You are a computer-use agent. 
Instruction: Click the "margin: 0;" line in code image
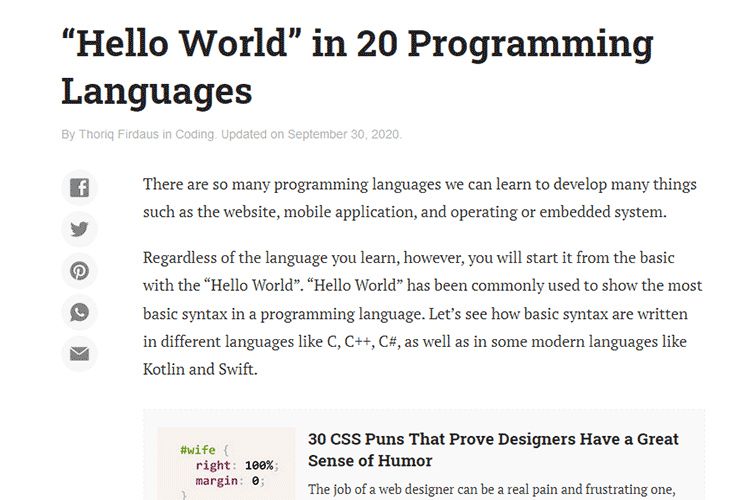(229, 480)
